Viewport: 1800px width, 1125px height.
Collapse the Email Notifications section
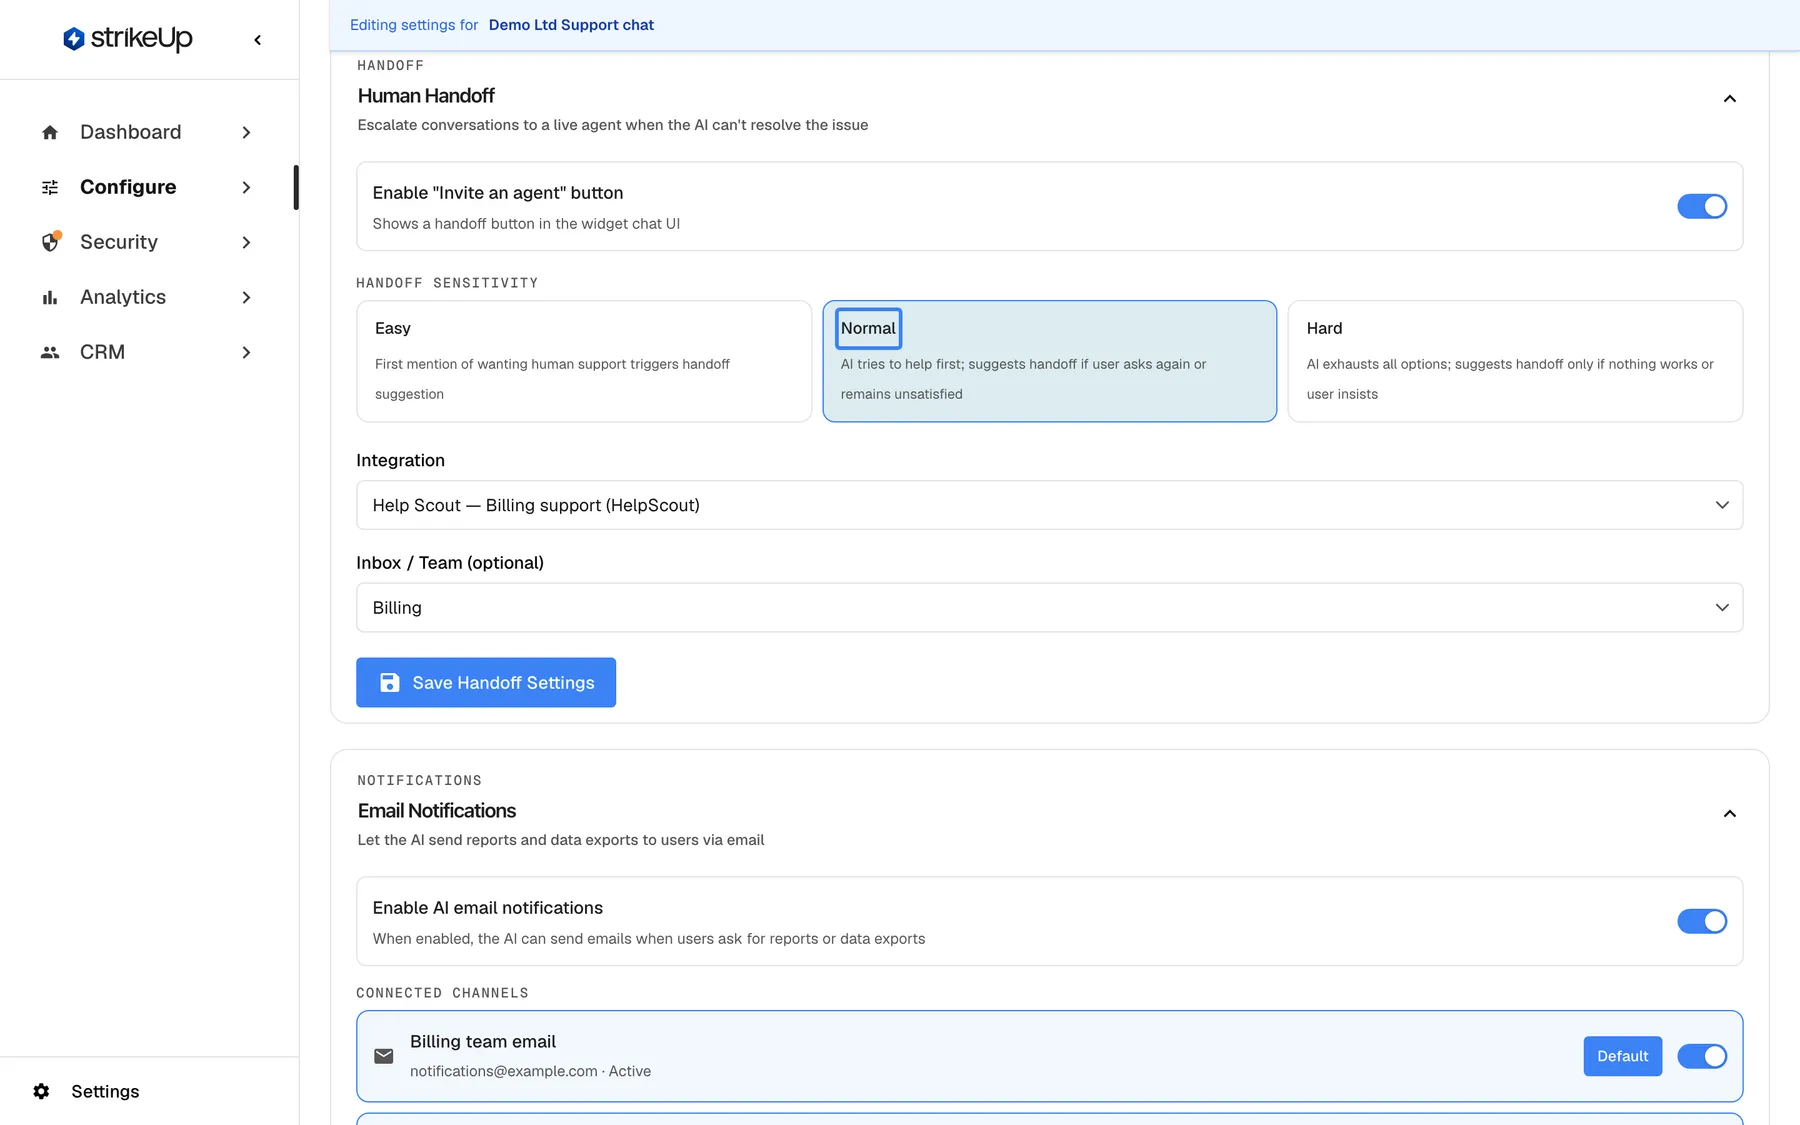[1730, 813]
